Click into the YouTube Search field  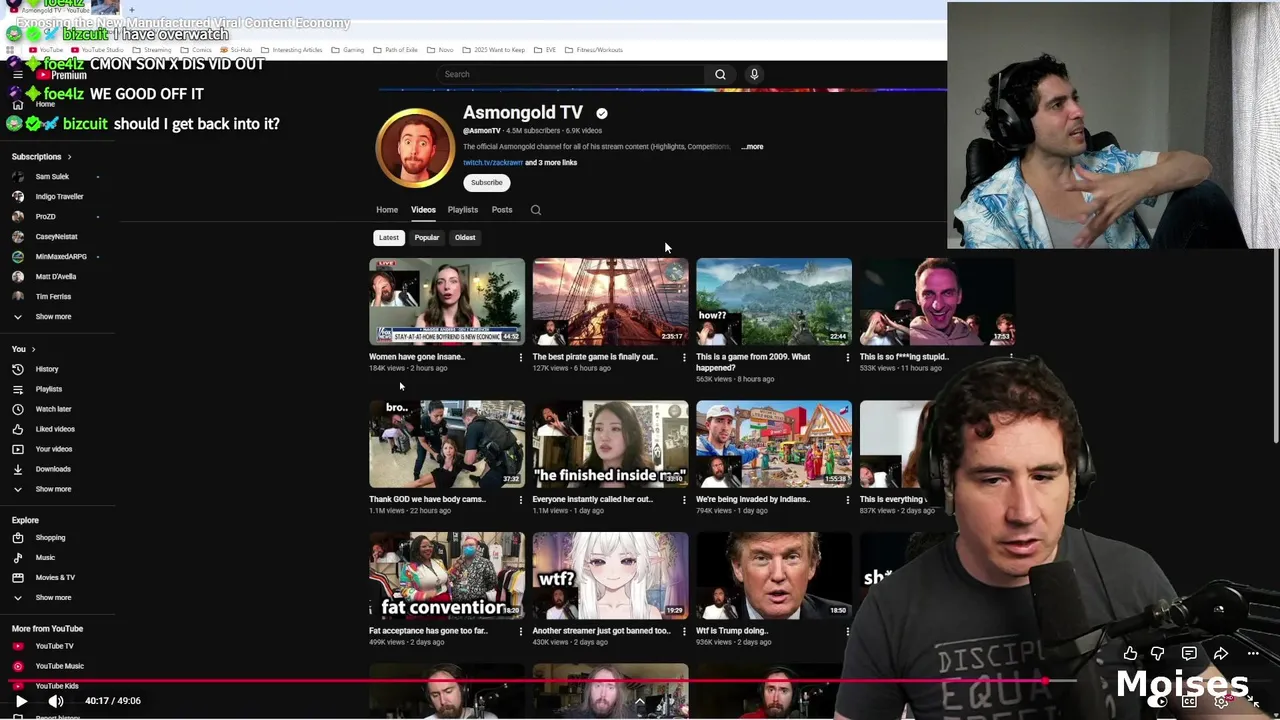click(x=570, y=74)
